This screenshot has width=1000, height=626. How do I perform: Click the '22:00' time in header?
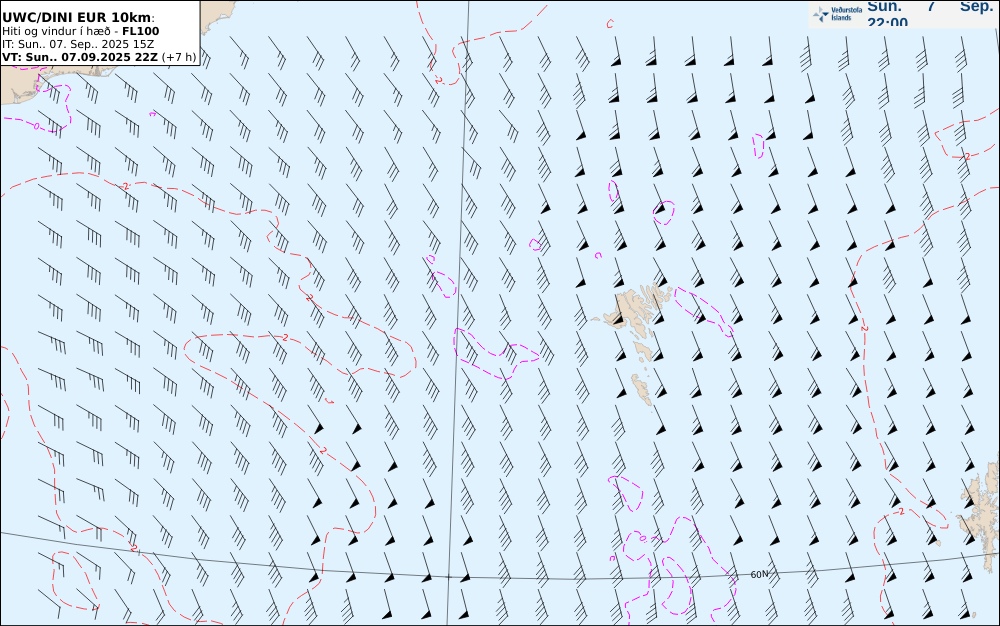[x=887, y=22]
